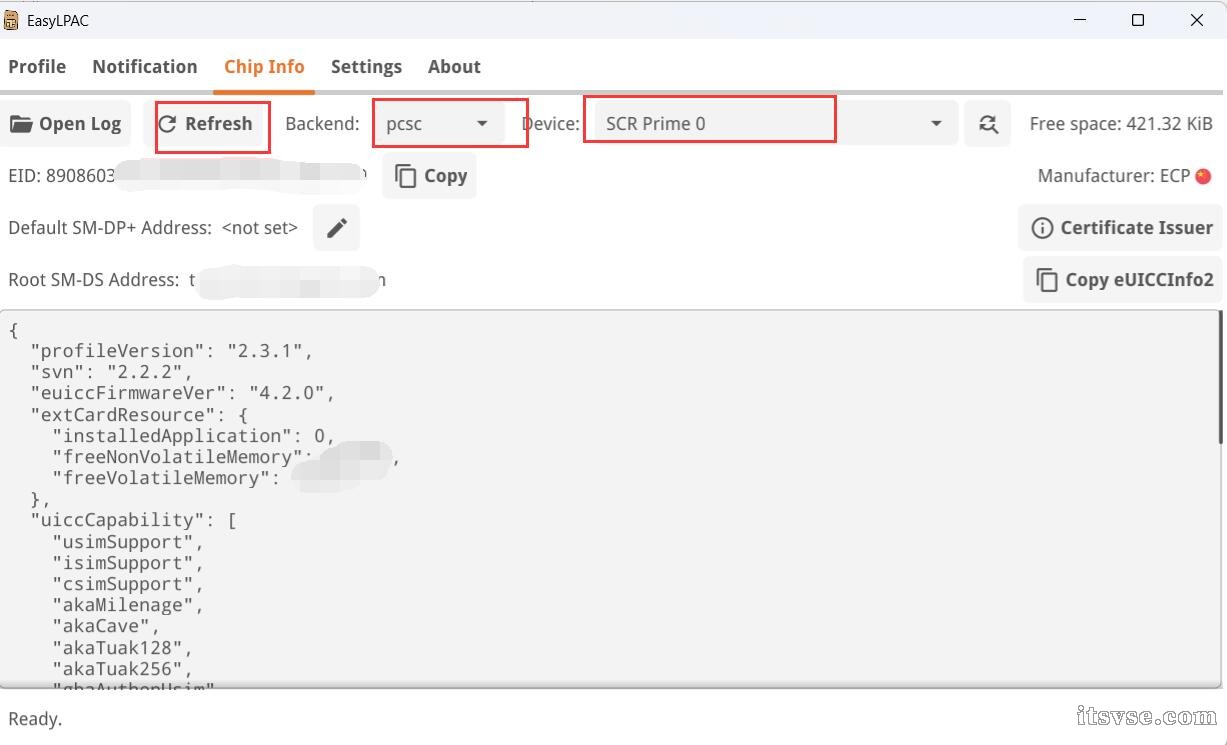Open the About tab
This screenshot has height=745, width=1227.
pos(454,67)
